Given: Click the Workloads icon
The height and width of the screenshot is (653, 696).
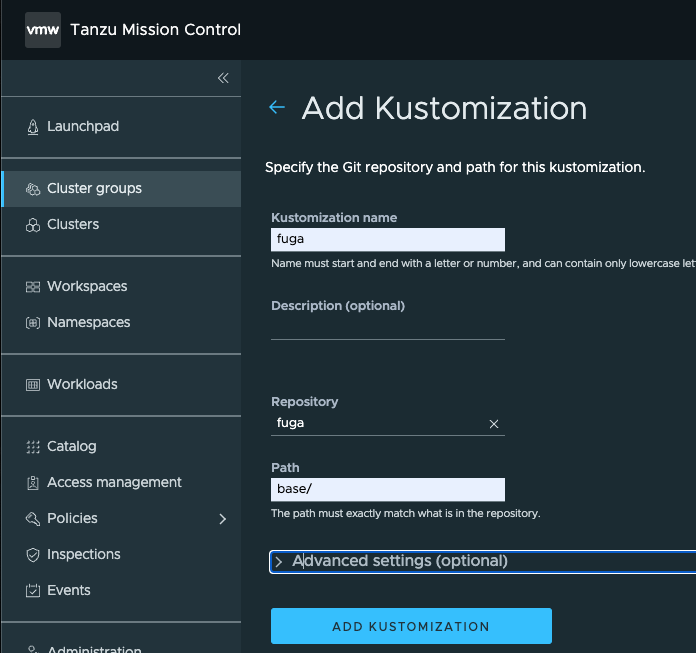Looking at the screenshot, I should tap(33, 385).
